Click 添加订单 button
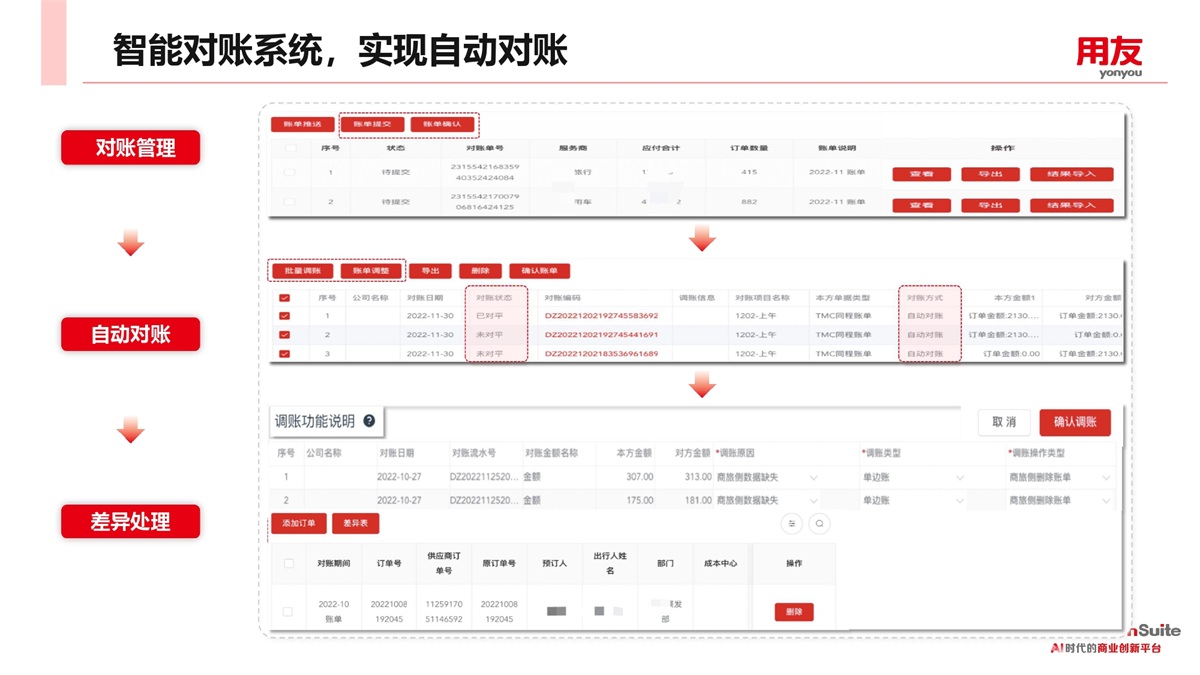This screenshot has width=1200, height=675. (298, 523)
